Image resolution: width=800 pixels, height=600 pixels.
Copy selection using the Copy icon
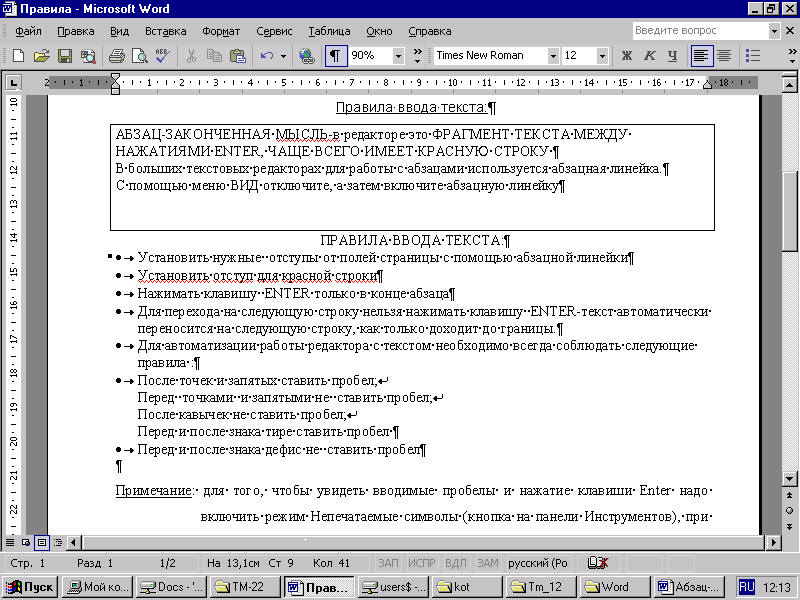(x=214, y=56)
